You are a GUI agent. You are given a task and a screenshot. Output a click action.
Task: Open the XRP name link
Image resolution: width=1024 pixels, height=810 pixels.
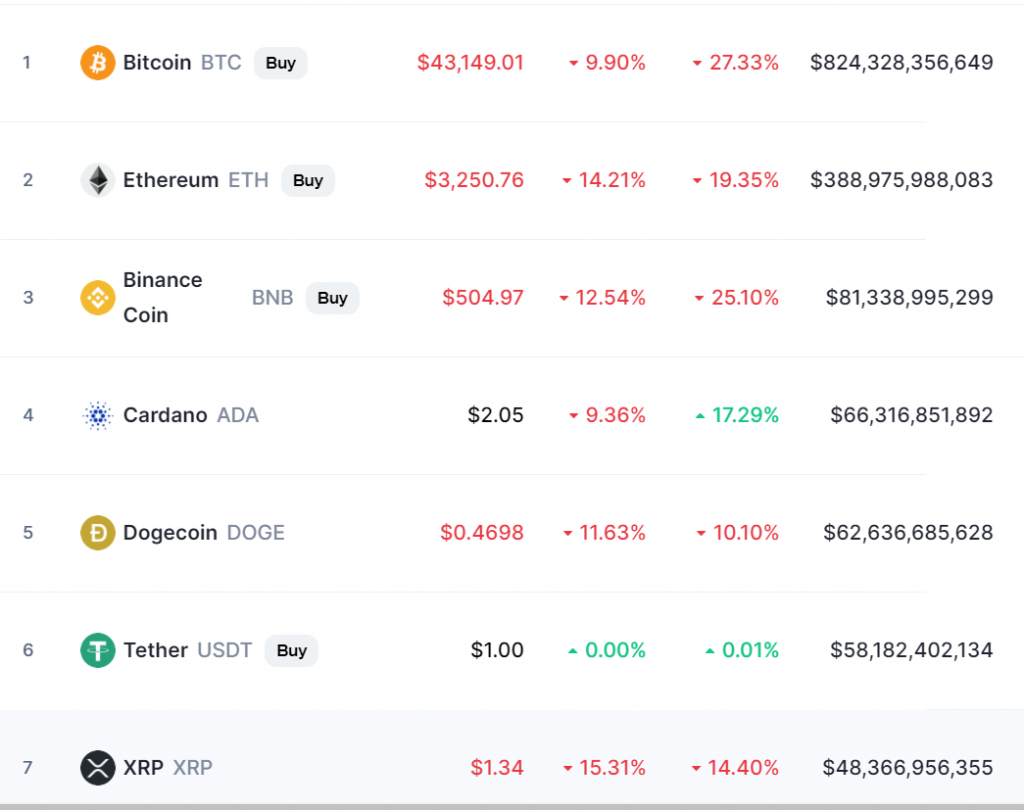pyautogui.click(x=143, y=768)
